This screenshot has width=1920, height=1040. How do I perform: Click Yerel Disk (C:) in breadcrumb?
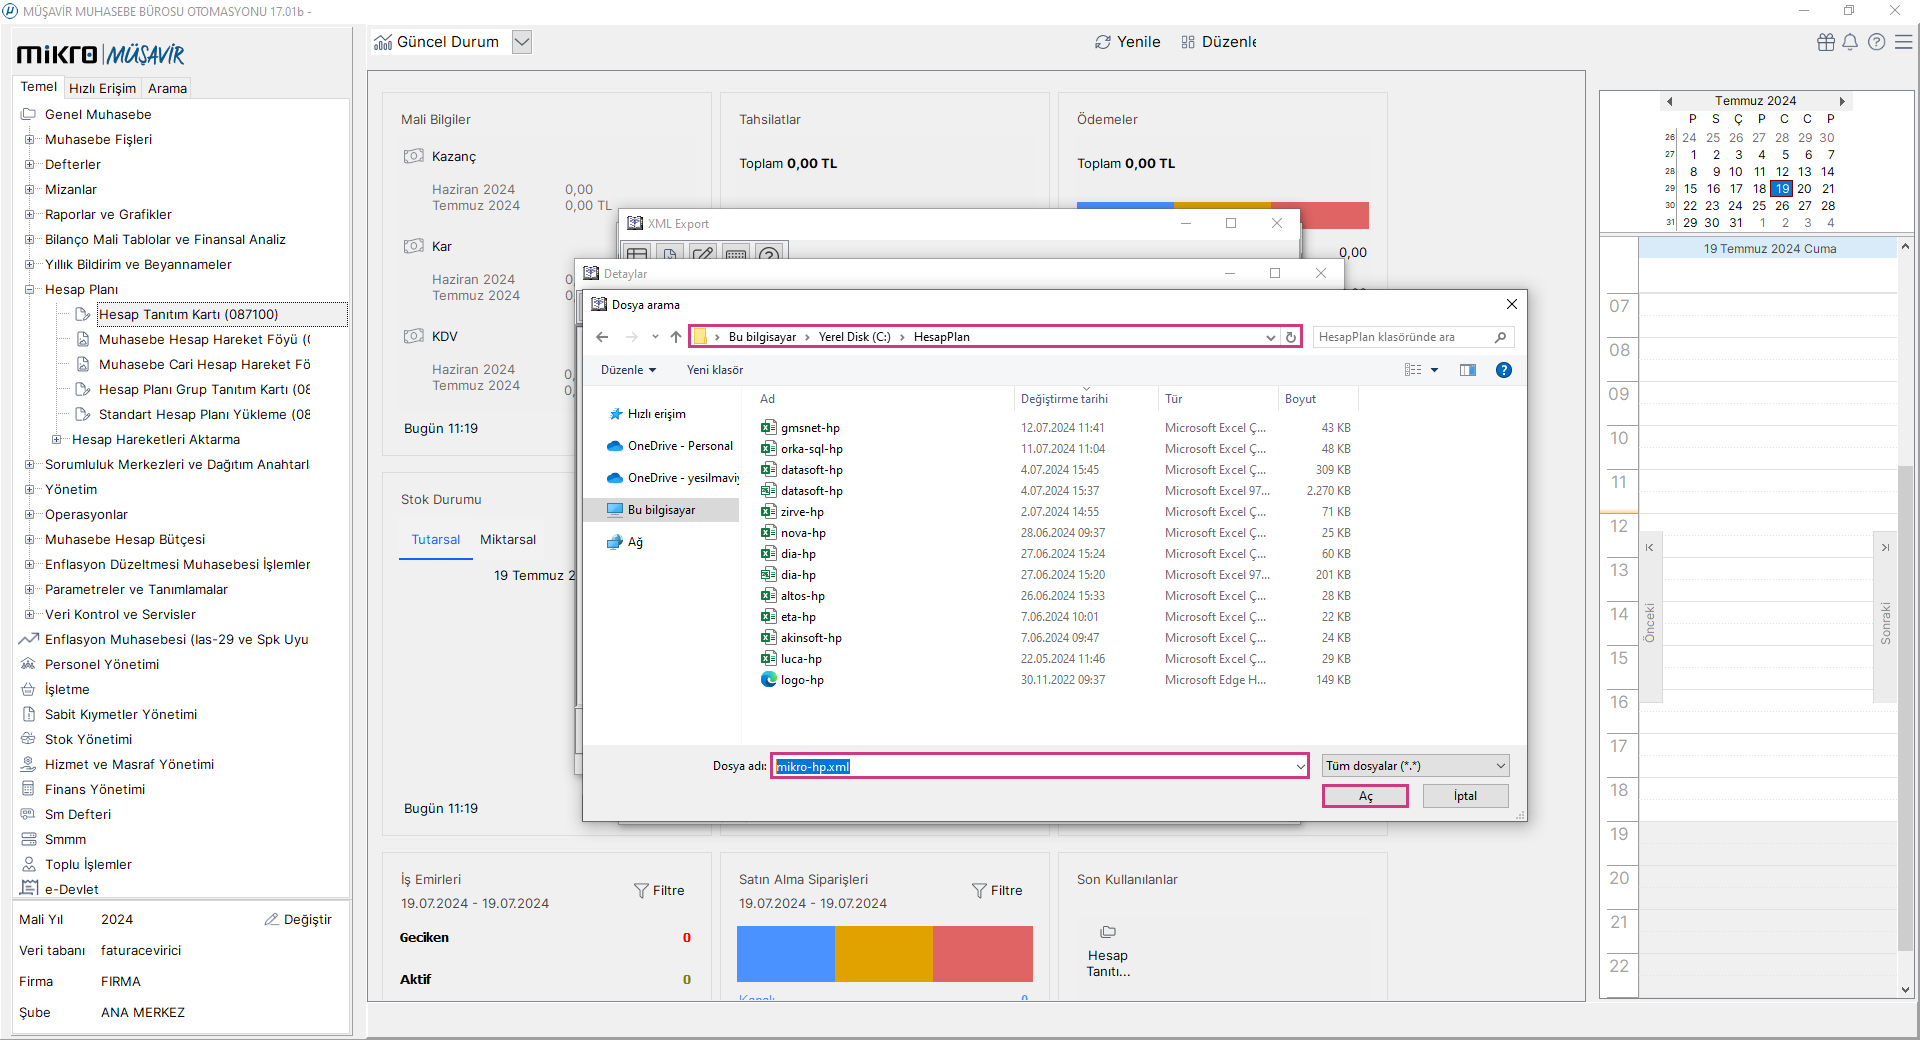pyautogui.click(x=854, y=337)
